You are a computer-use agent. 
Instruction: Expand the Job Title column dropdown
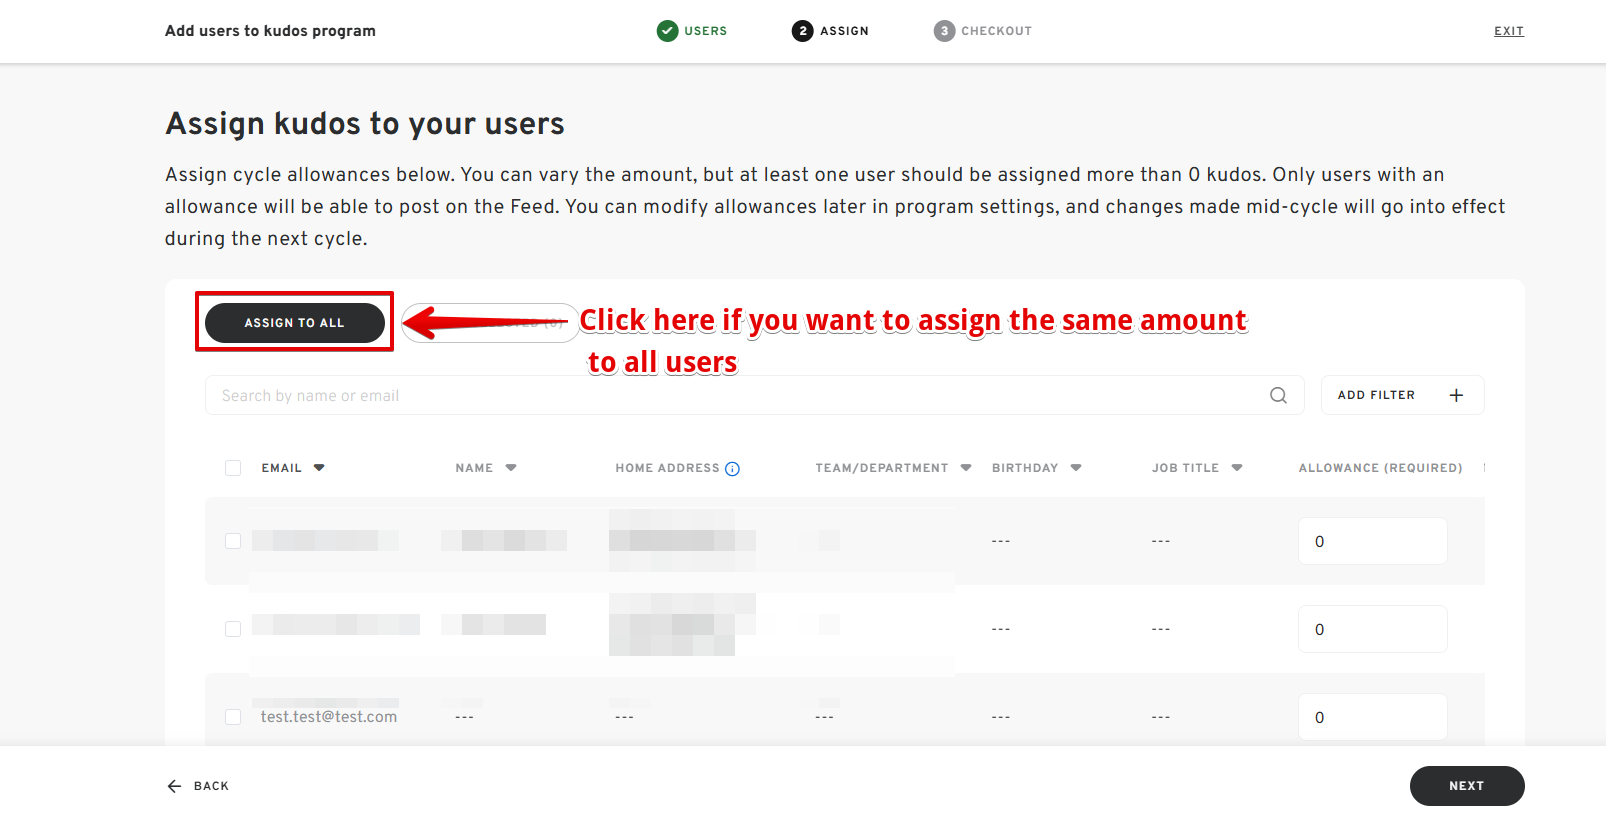point(1237,468)
